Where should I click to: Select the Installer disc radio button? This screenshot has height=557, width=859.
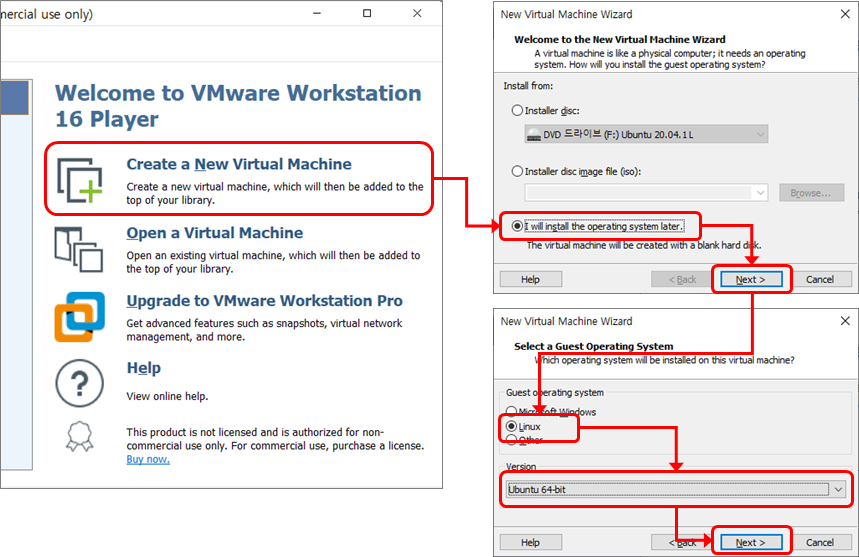click(x=517, y=110)
